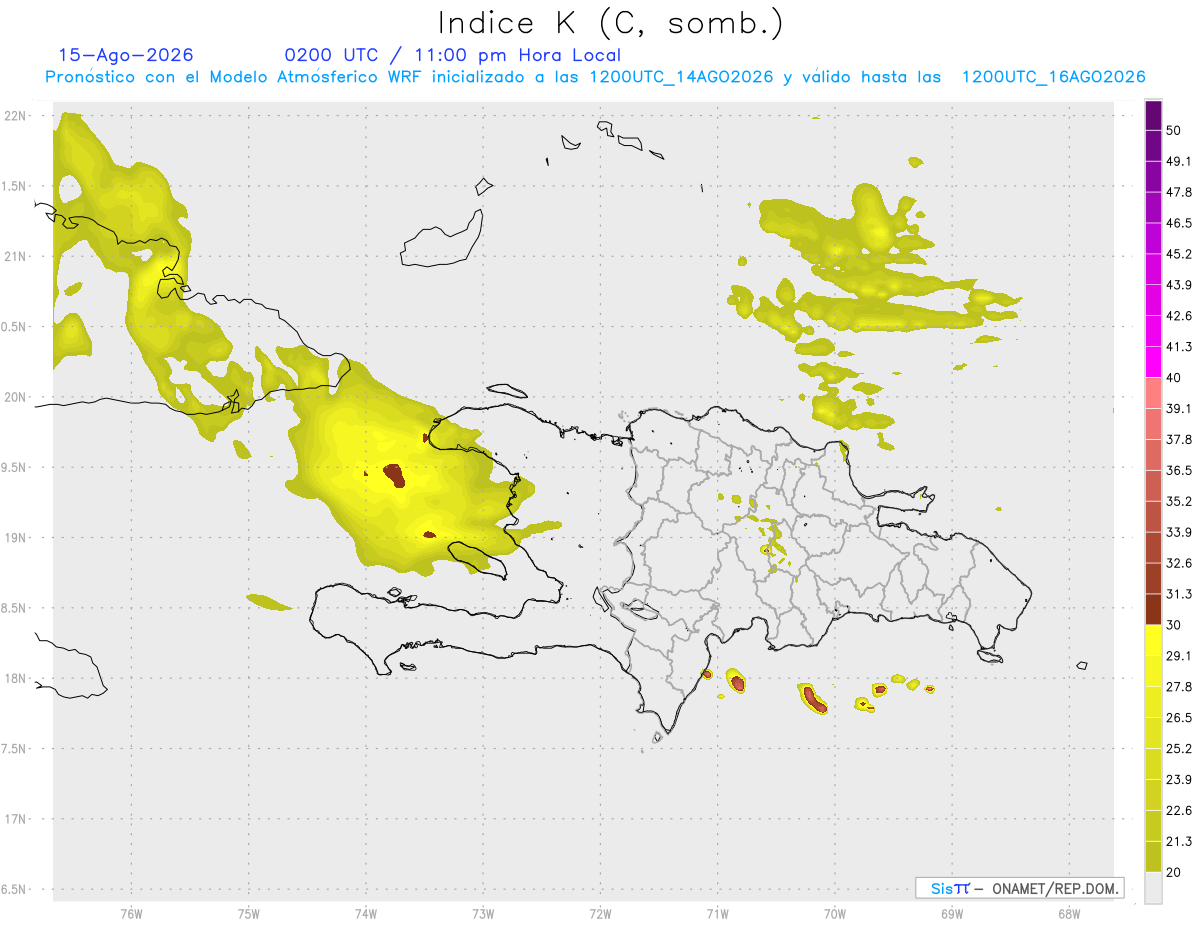Click the "74W" longitude label
This screenshot has width=1200, height=927.
click(x=365, y=913)
